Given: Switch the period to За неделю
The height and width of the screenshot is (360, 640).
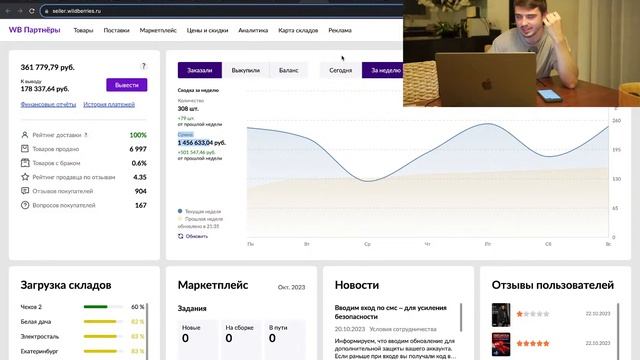Looking at the screenshot, I should tap(383, 70).
